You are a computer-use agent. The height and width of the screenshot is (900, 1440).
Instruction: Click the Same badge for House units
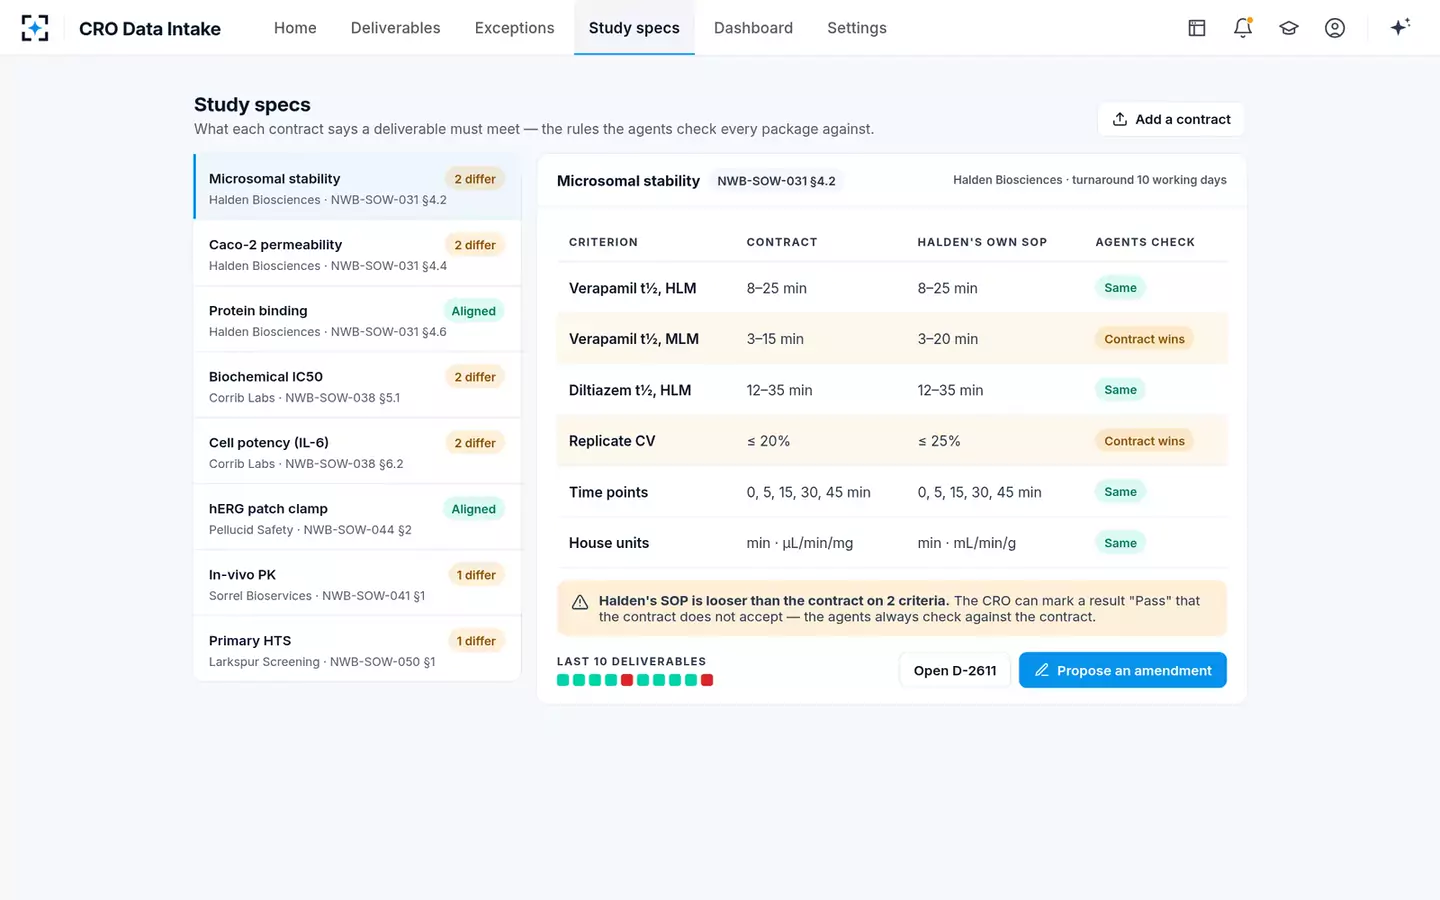1120,543
